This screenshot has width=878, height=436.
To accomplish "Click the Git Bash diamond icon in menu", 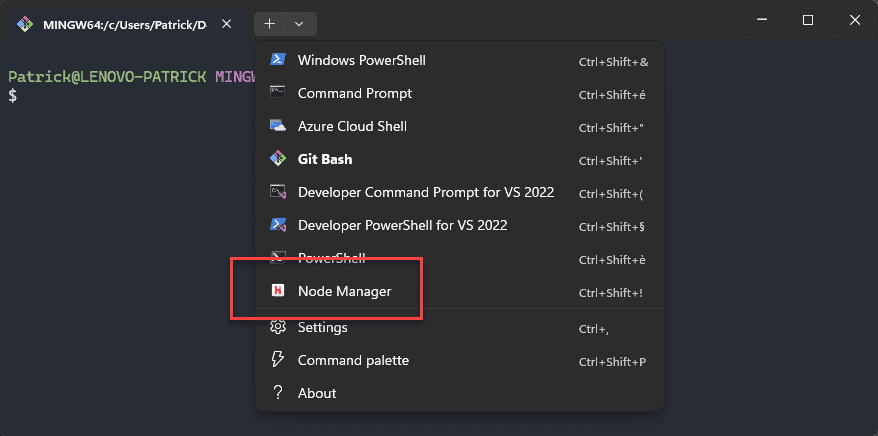I will tap(278, 159).
